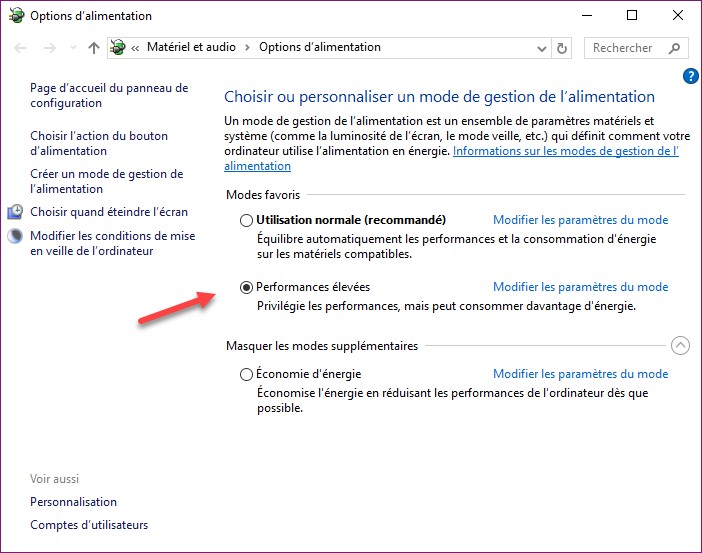Minimize the Options d'alimentation window

(x=587, y=15)
